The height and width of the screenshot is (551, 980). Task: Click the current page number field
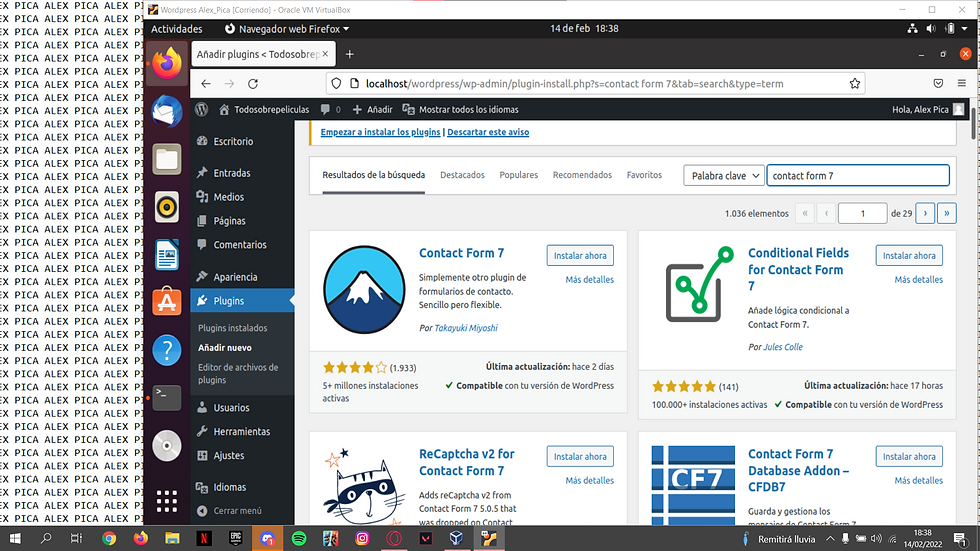point(862,213)
